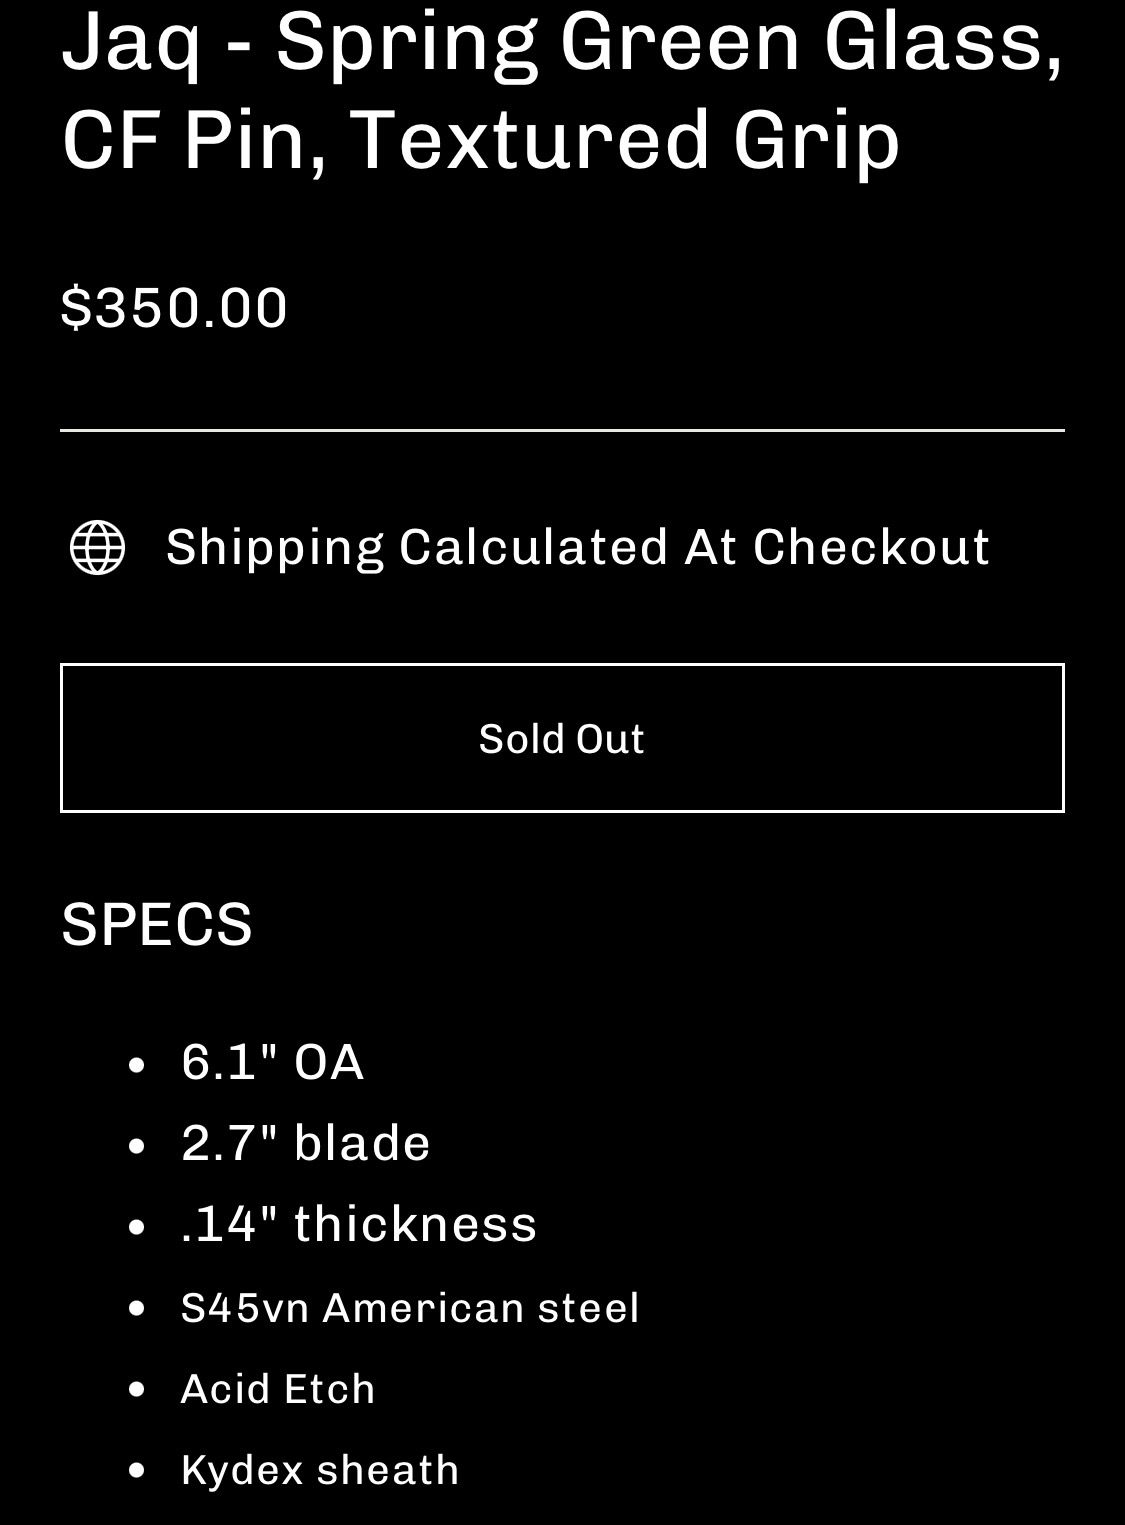Screen dimensions: 1125x1525
Task: Click the bullet before S45vn American steel
Action: click(138, 1308)
